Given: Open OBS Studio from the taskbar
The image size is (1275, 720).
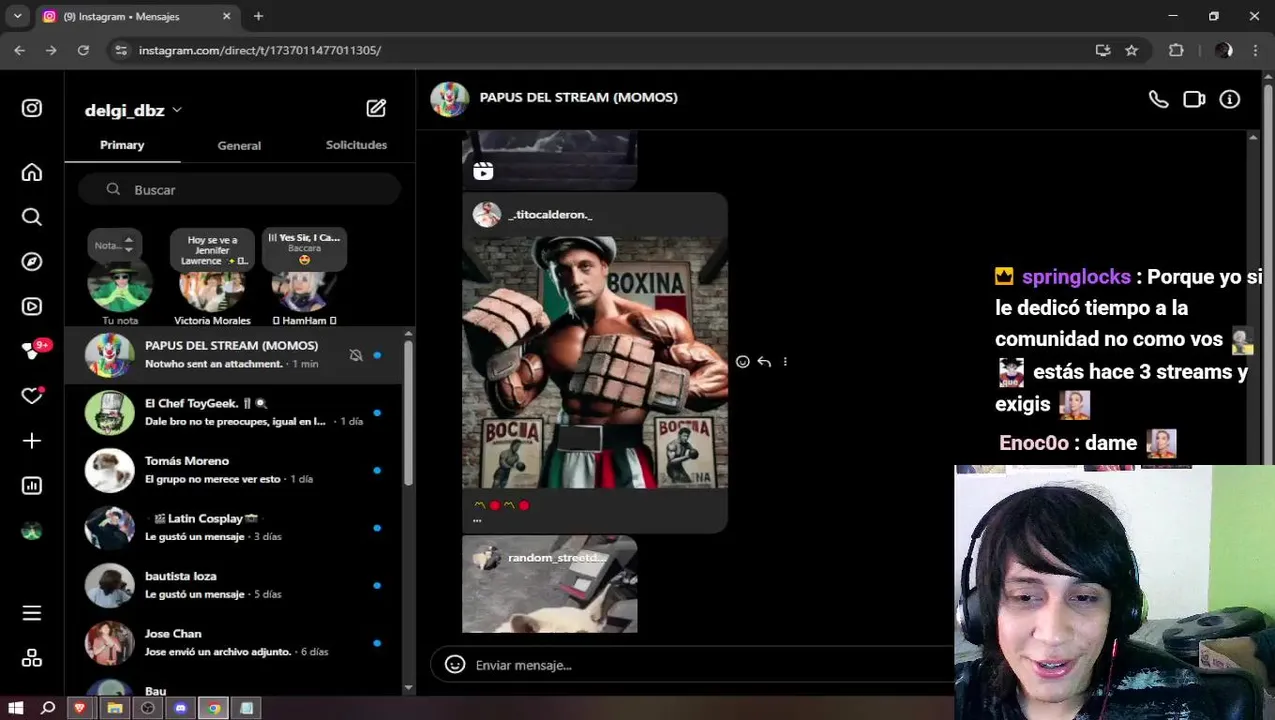Looking at the screenshot, I should click(x=148, y=708).
